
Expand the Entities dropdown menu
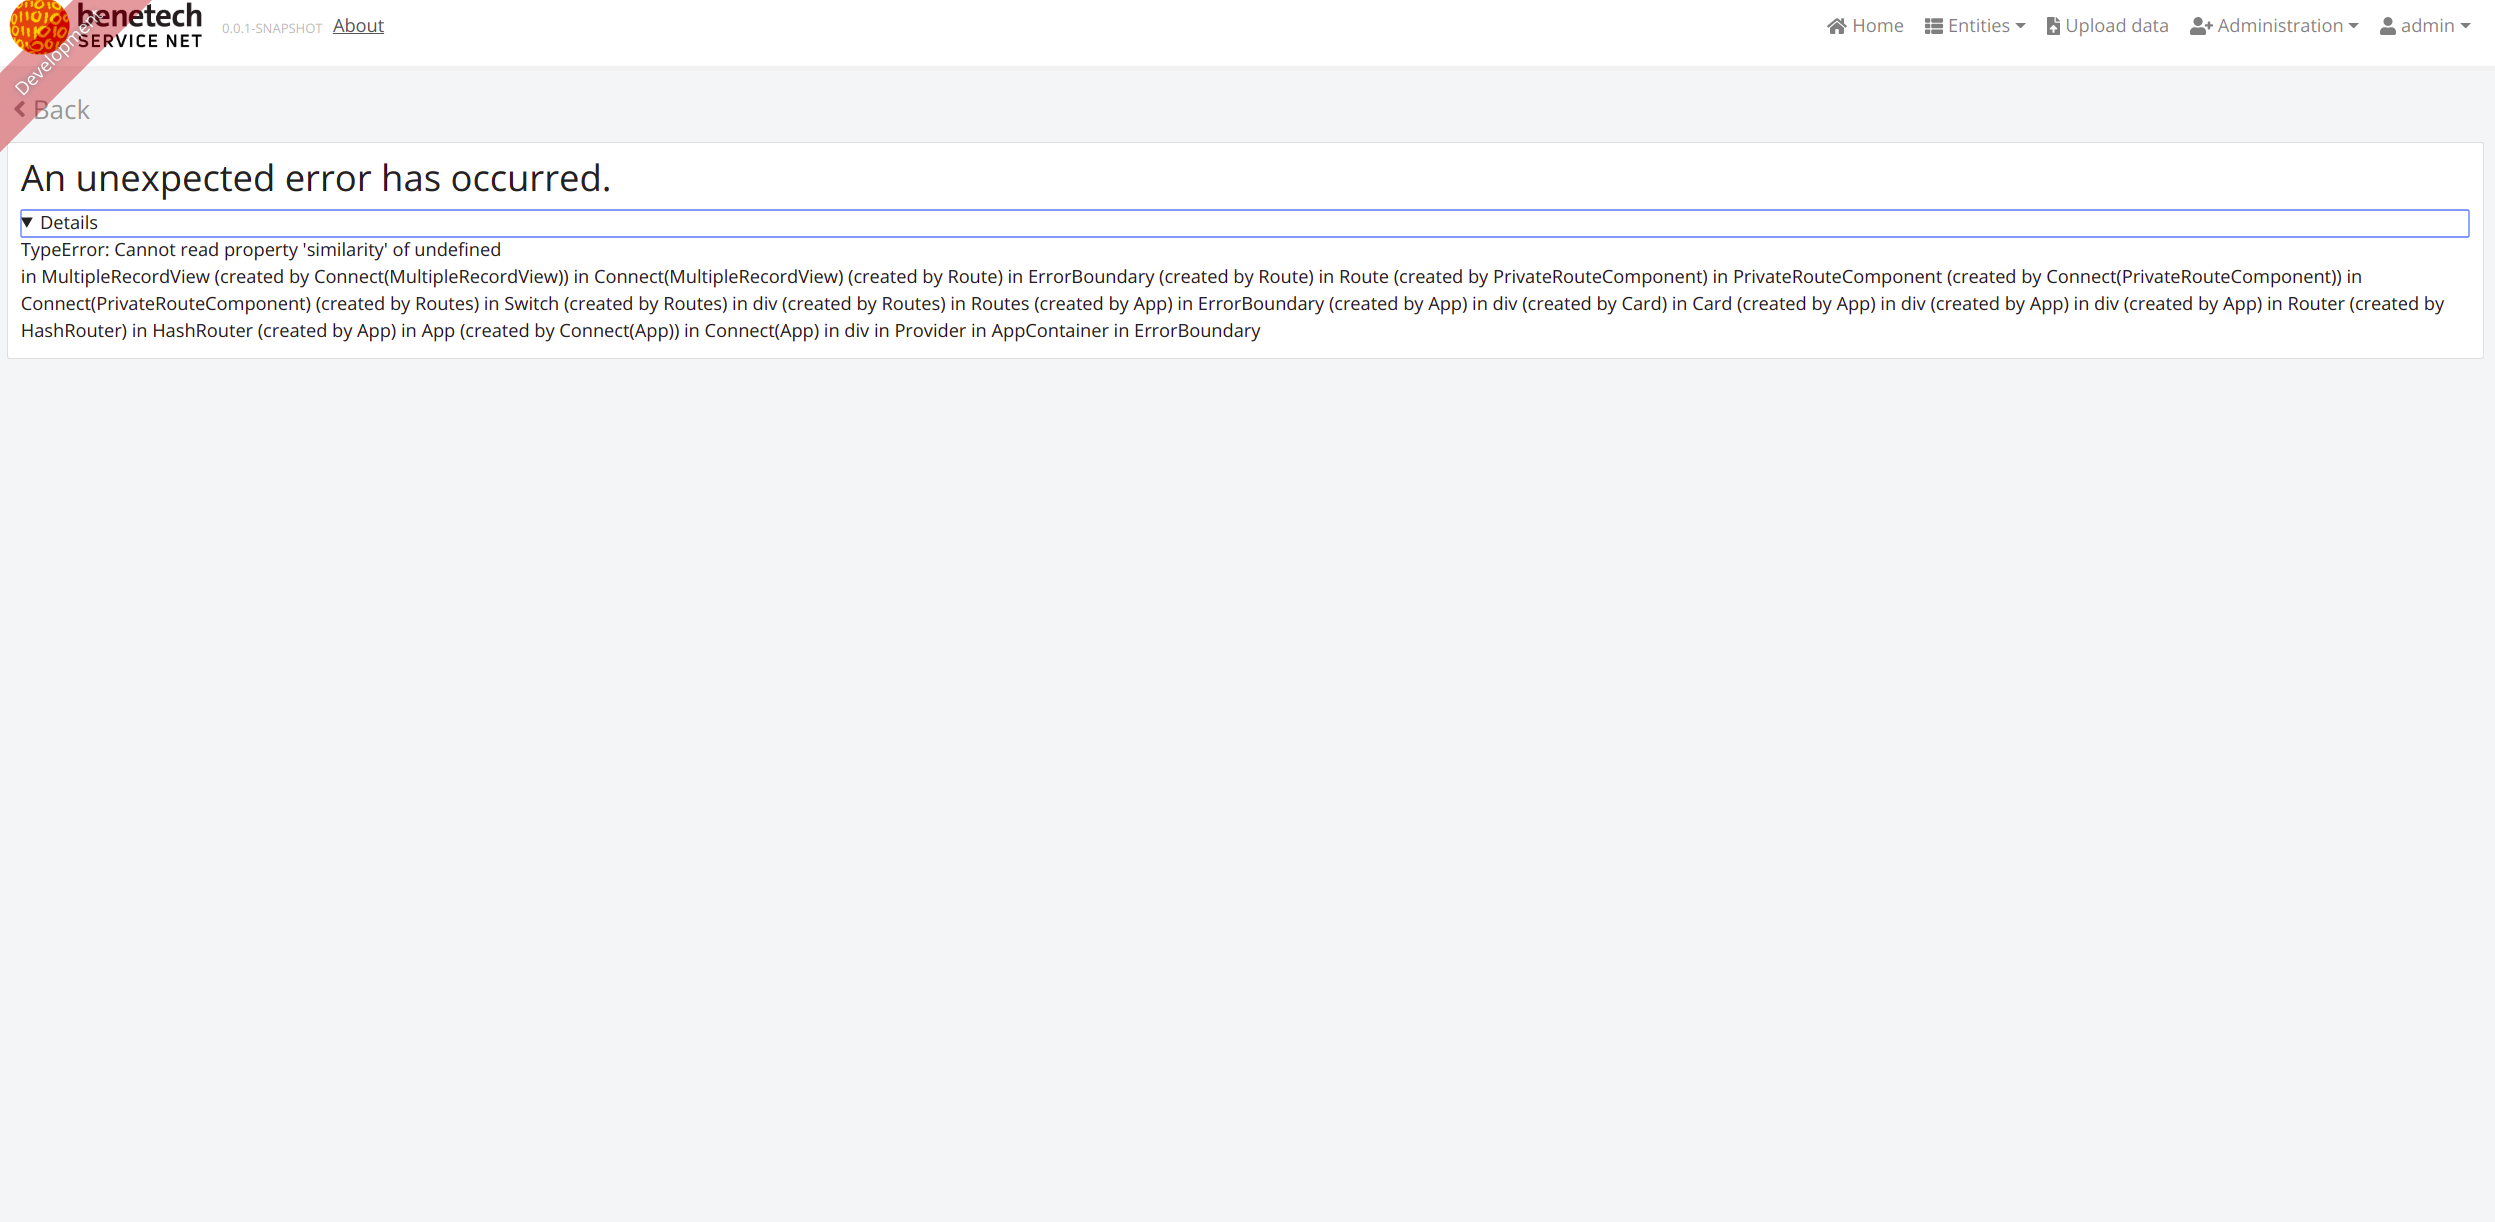(x=1977, y=24)
